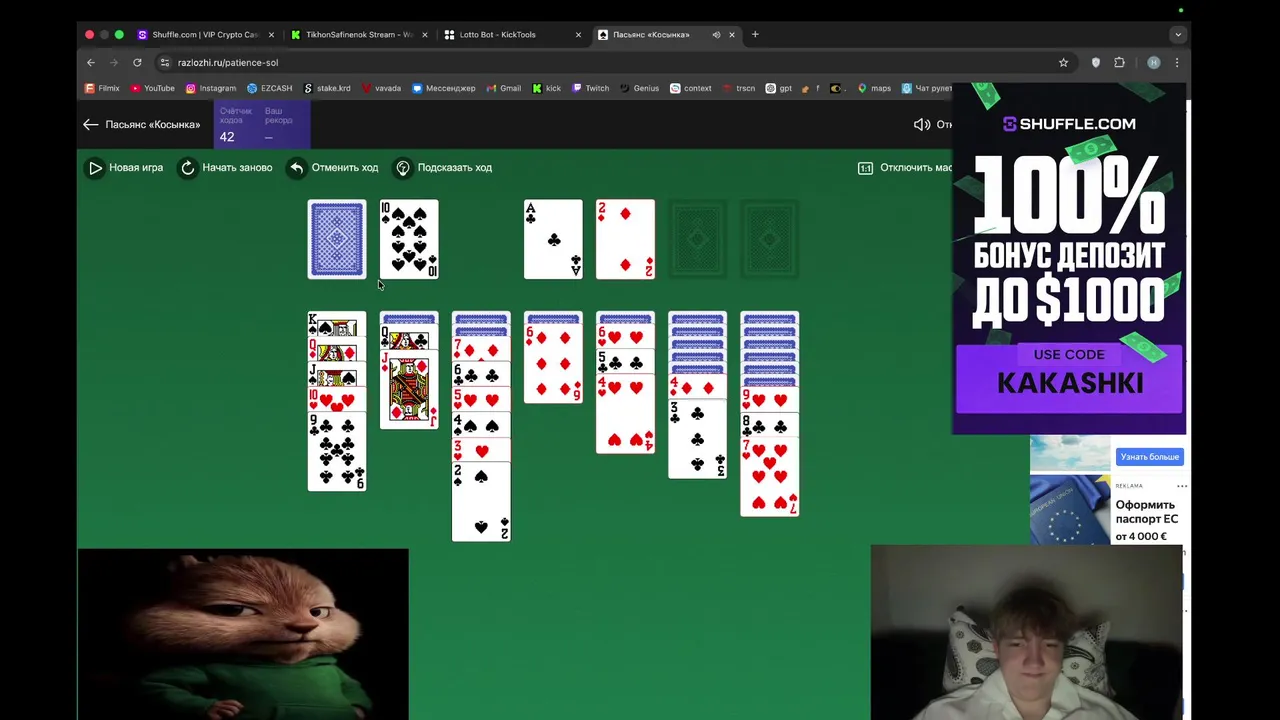Open the YouTube bookmark
The width and height of the screenshot is (1280, 720).
pos(152,88)
